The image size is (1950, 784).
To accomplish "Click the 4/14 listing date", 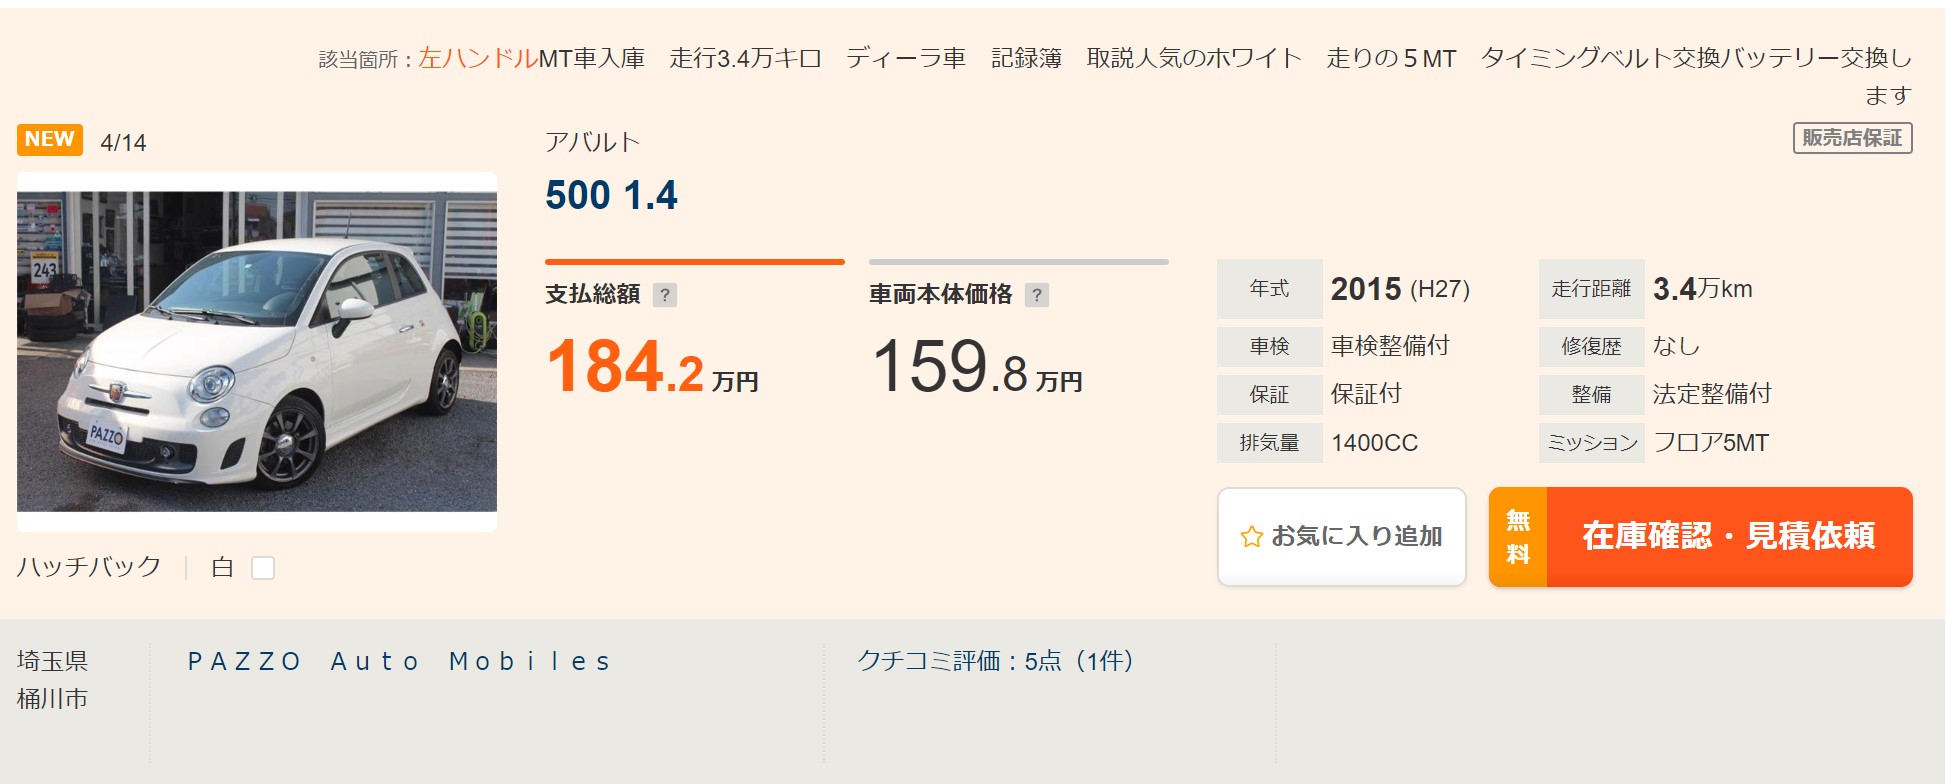I will pyautogui.click(x=123, y=143).
